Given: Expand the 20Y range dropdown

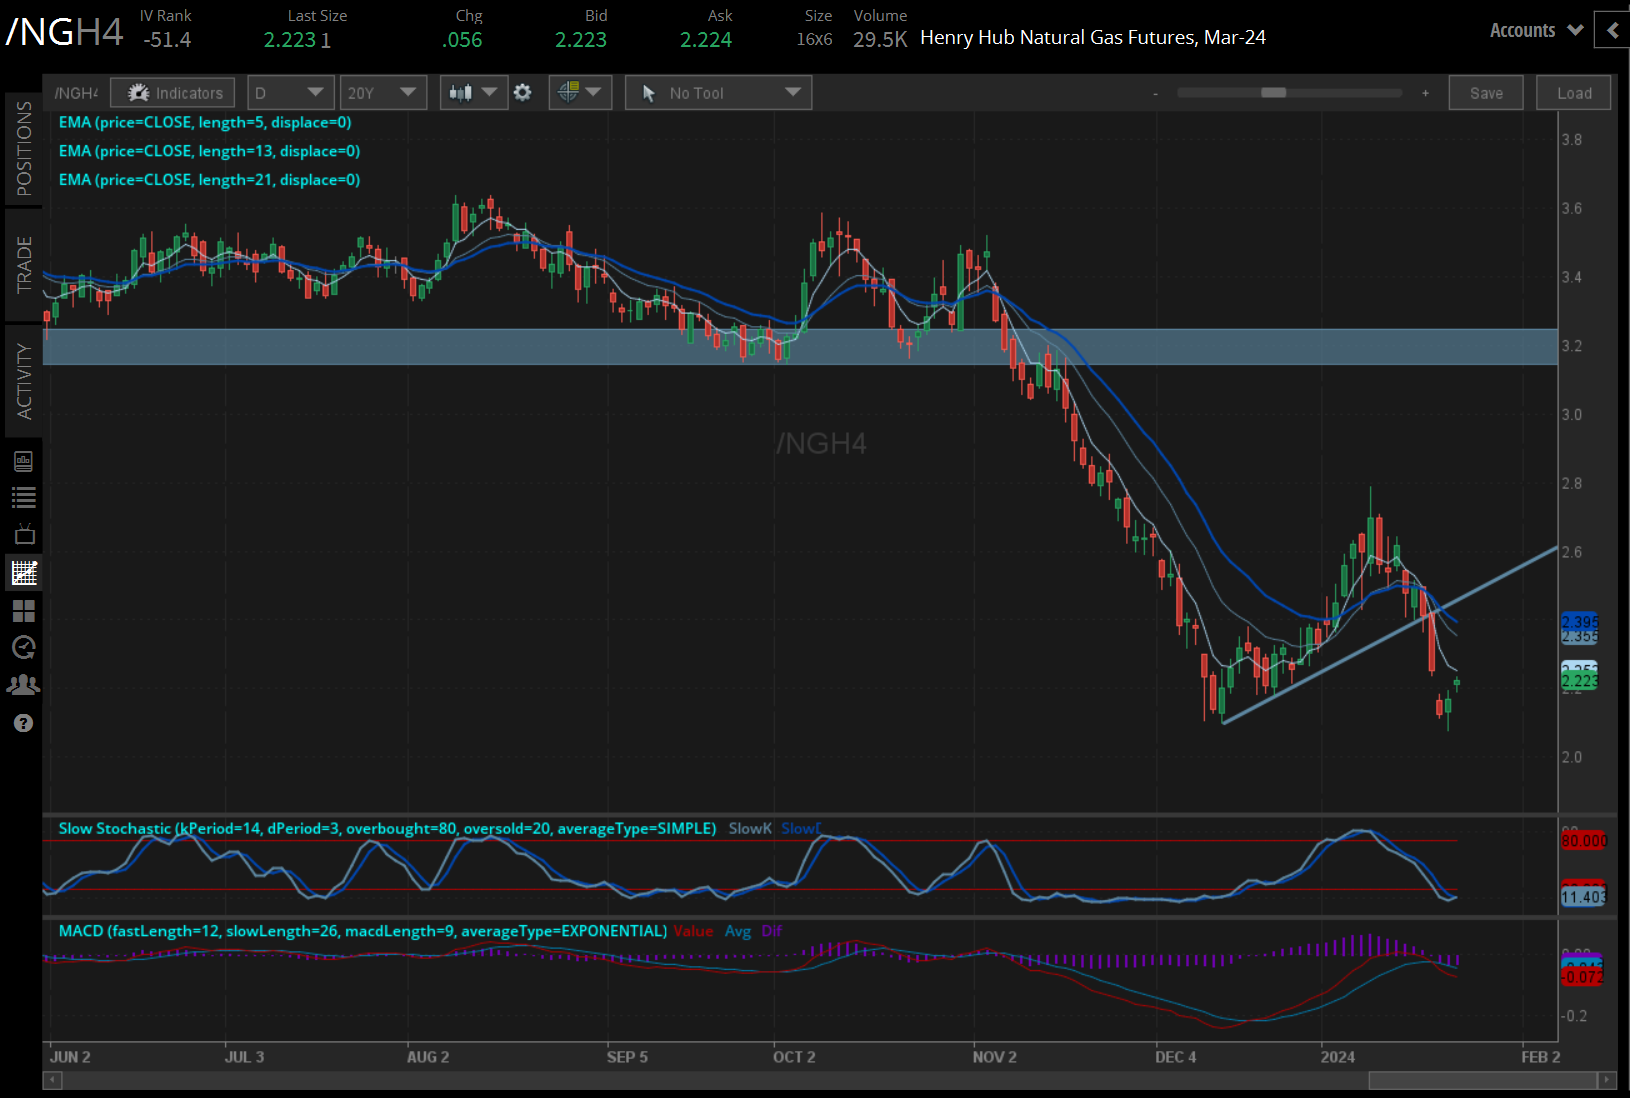Looking at the screenshot, I should [x=382, y=93].
